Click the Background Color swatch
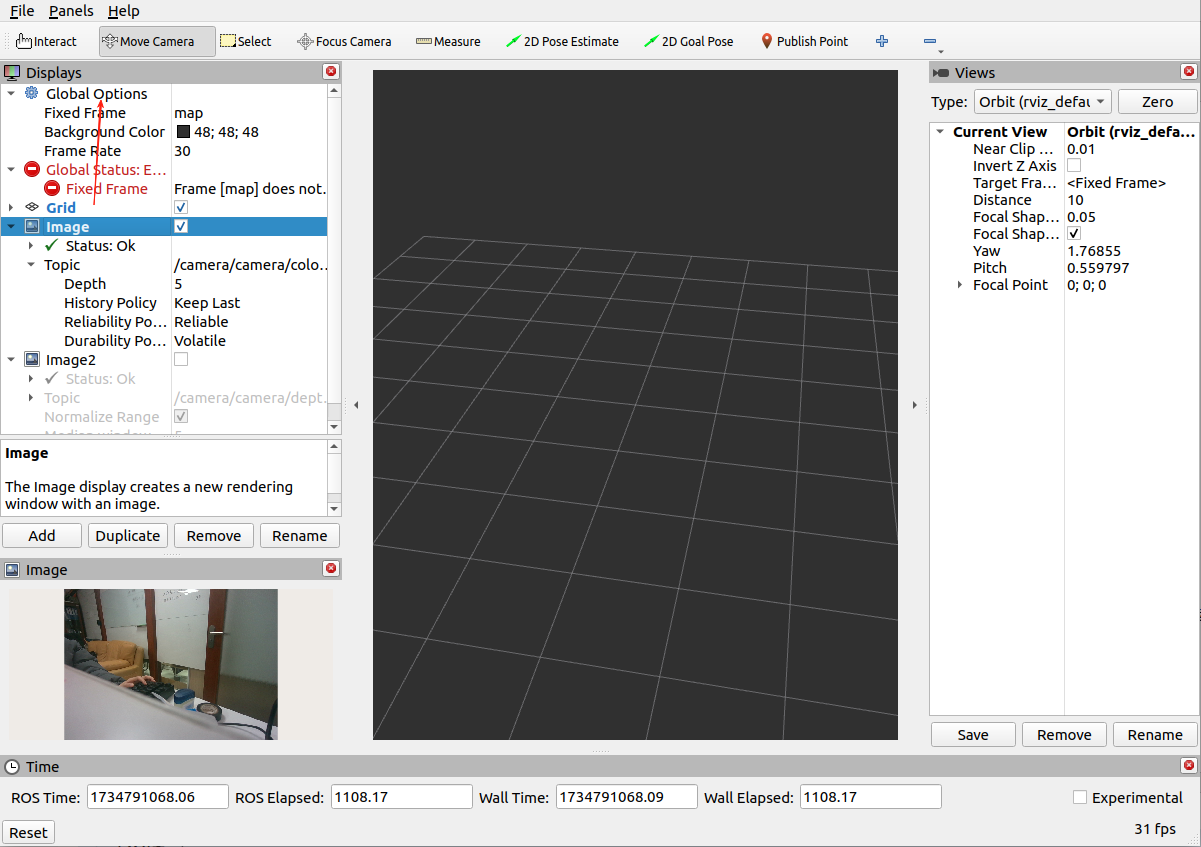This screenshot has width=1201, height=847. pyautogui.click(x=184, y=131)
